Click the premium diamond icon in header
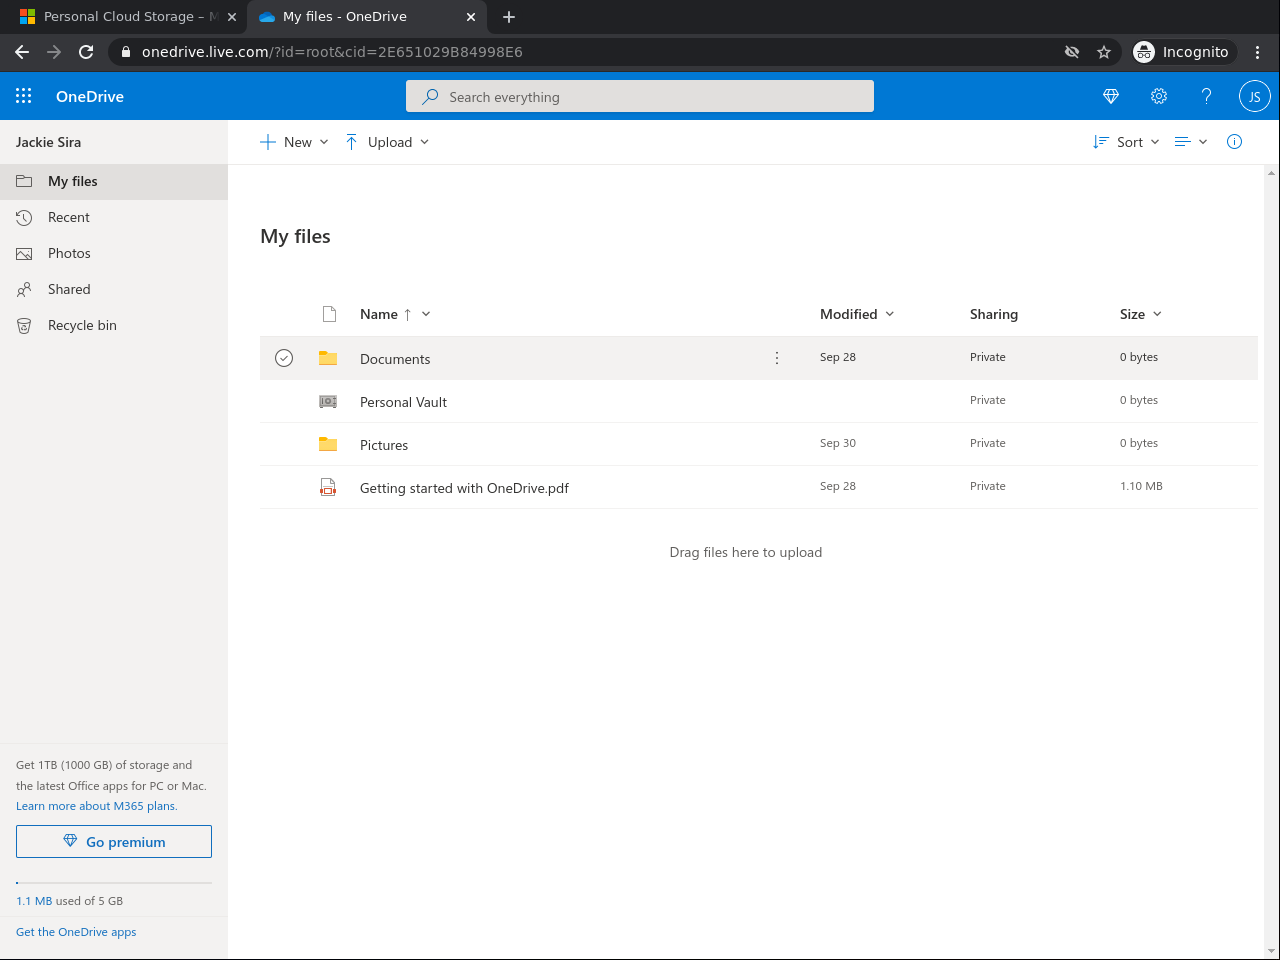The height and width of the screenshot is (960, 1280). tap(1110, 96)
